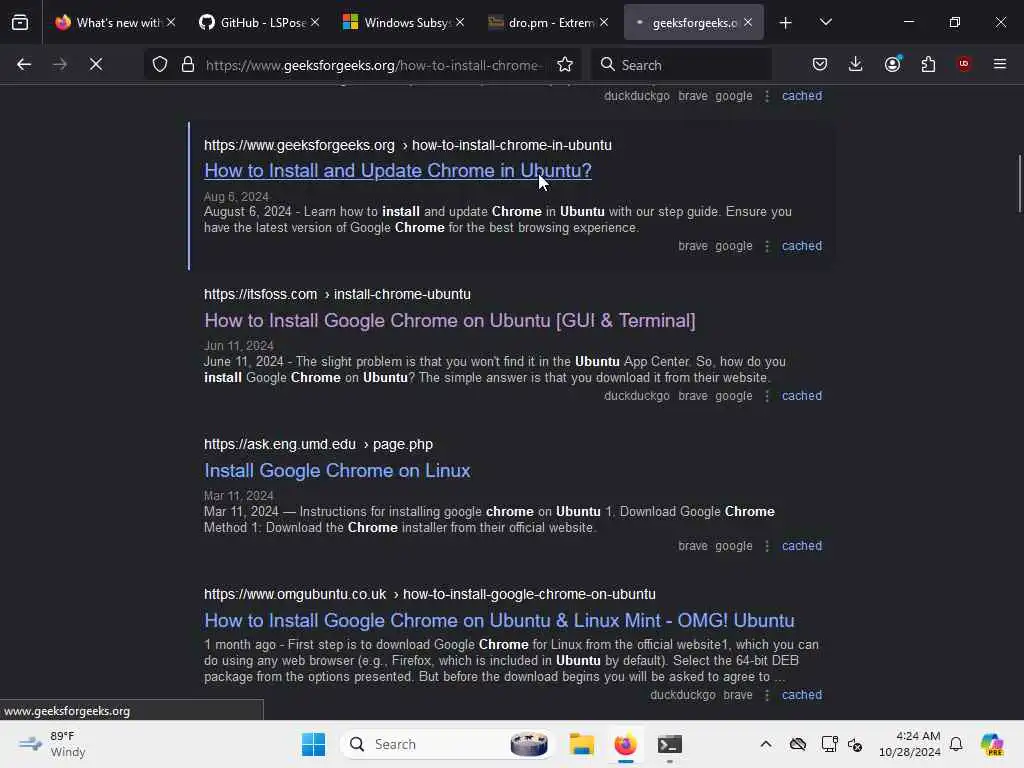Open the Windows Start menu
The width and height of the screenshot is (1024, 768).
tap(313, 744)
